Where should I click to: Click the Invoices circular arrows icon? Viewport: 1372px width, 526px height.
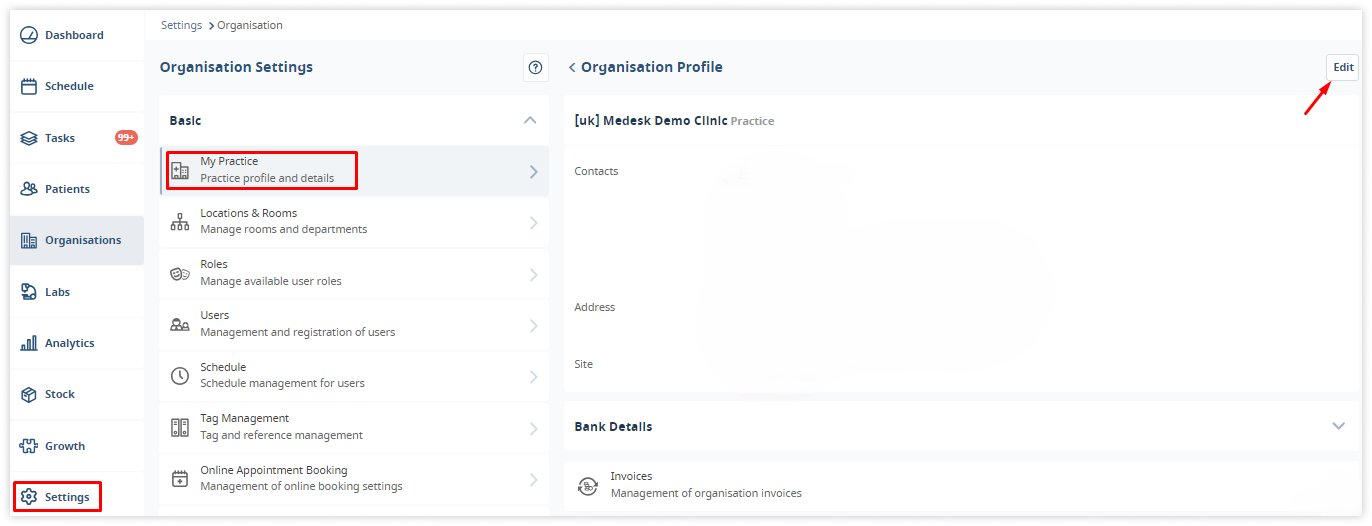[x=587, y=486]
